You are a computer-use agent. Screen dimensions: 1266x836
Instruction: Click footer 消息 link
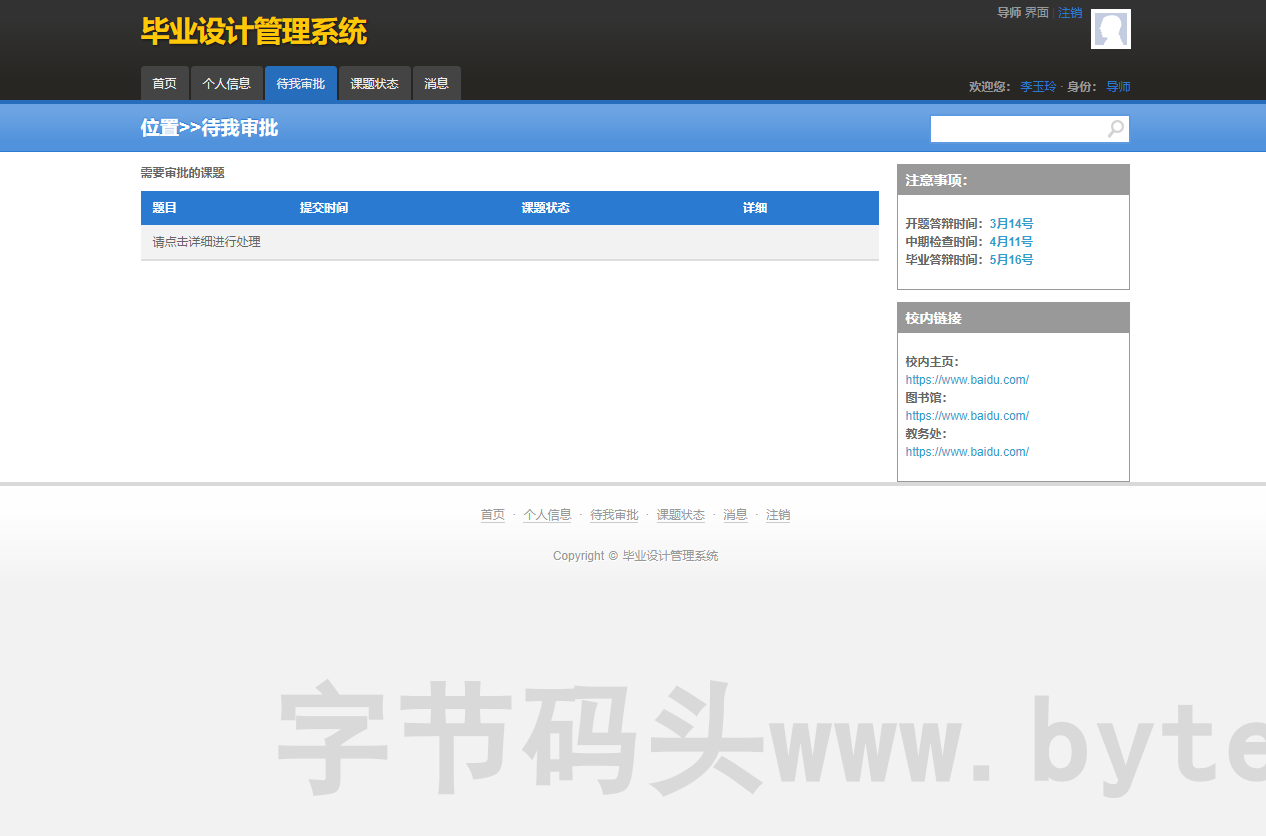coord(735,515)
